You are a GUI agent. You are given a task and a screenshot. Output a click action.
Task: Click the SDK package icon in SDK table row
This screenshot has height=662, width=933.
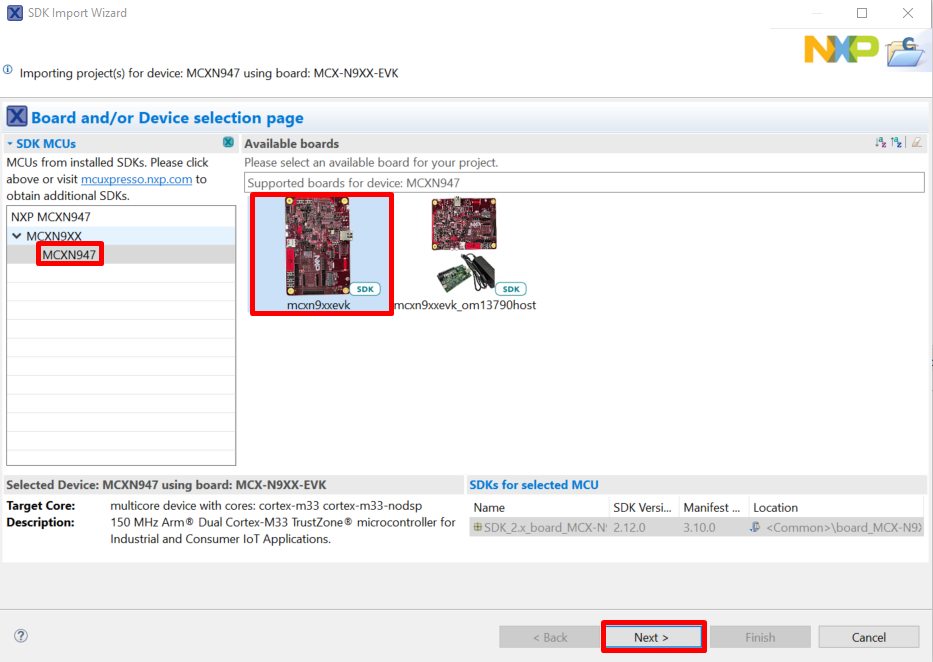[x=478, y=527]
